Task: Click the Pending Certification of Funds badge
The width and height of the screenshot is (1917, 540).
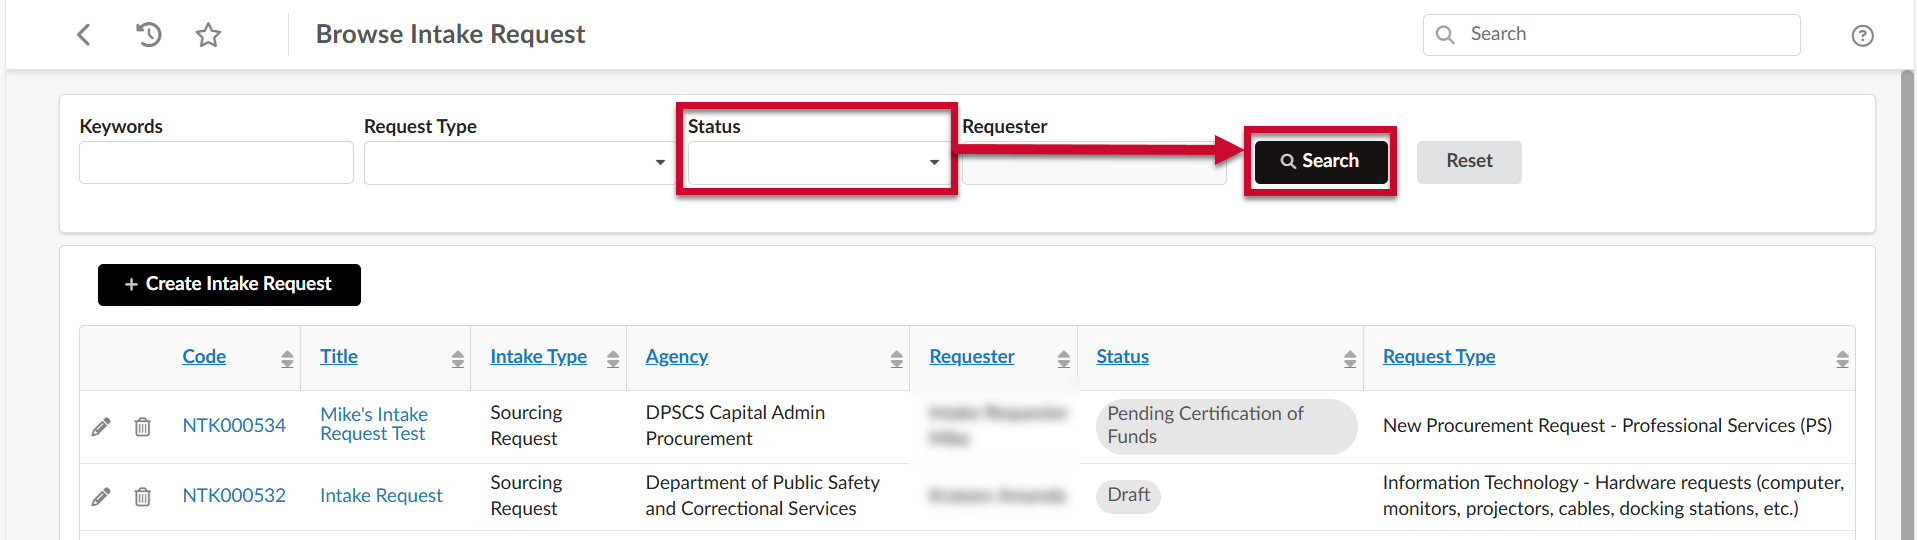Action: [1227, 426]
